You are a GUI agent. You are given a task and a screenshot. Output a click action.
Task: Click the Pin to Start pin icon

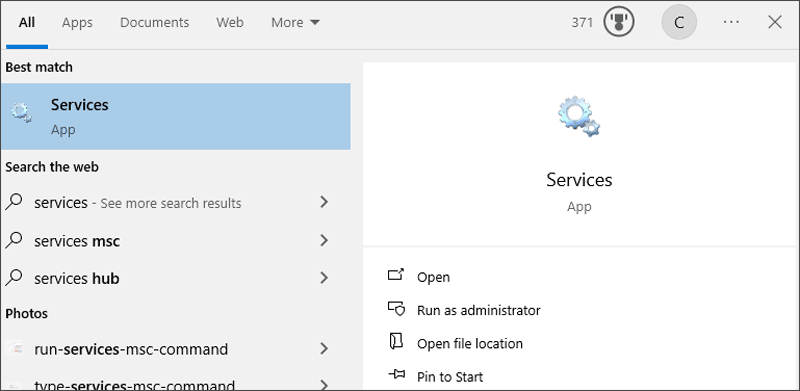[x=396, y=375]
